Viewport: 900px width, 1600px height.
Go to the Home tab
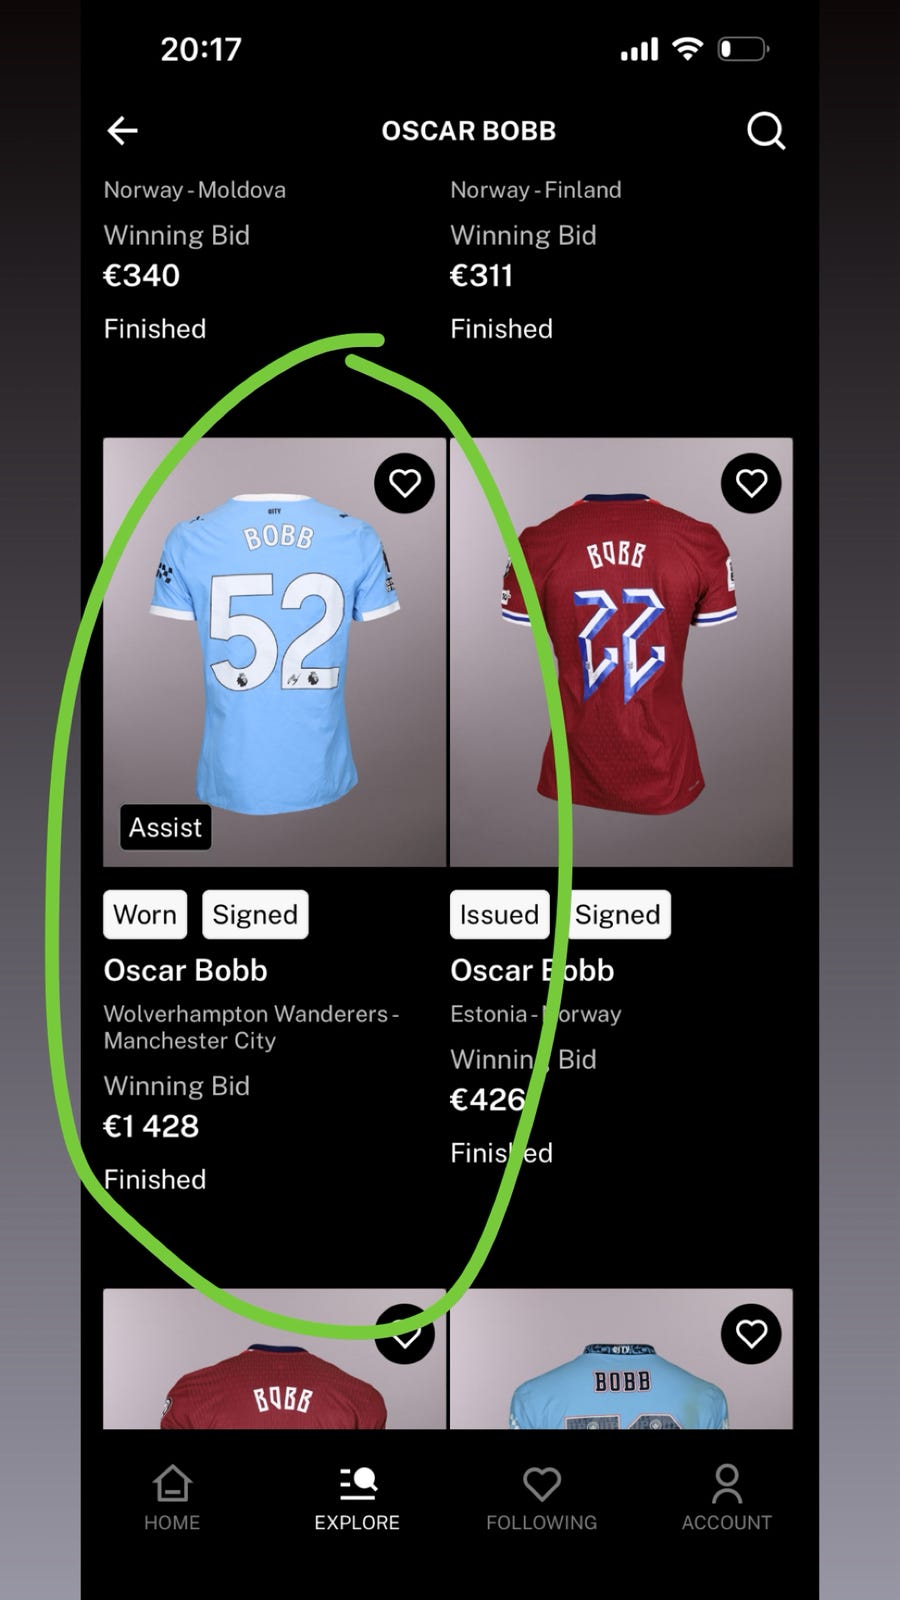click(172, 1498)
